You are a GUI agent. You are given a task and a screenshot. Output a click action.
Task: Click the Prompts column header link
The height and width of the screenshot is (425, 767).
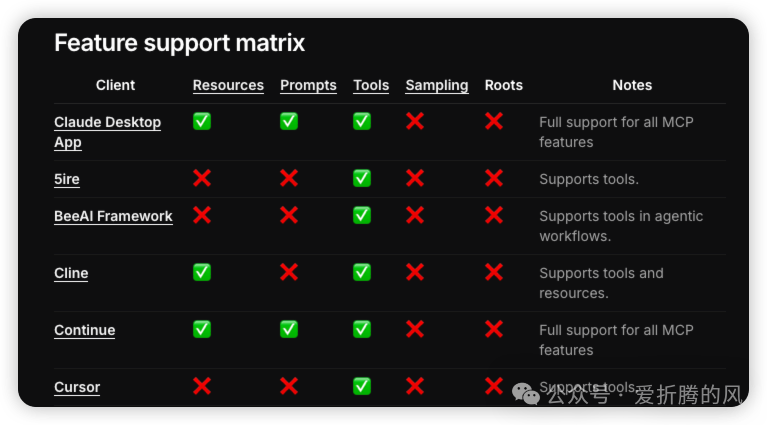click(x=308, y=85)
